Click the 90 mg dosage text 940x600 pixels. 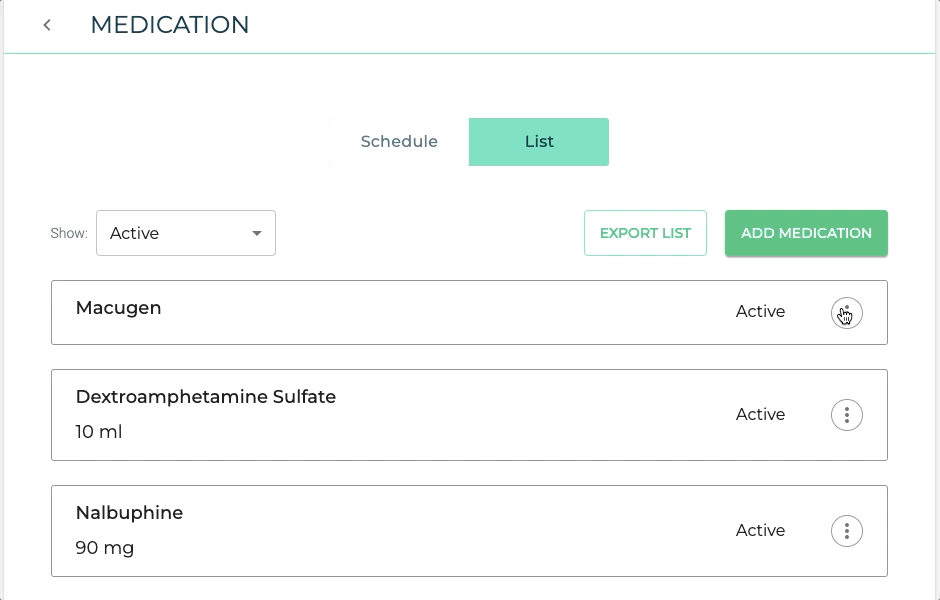(105, 548)
